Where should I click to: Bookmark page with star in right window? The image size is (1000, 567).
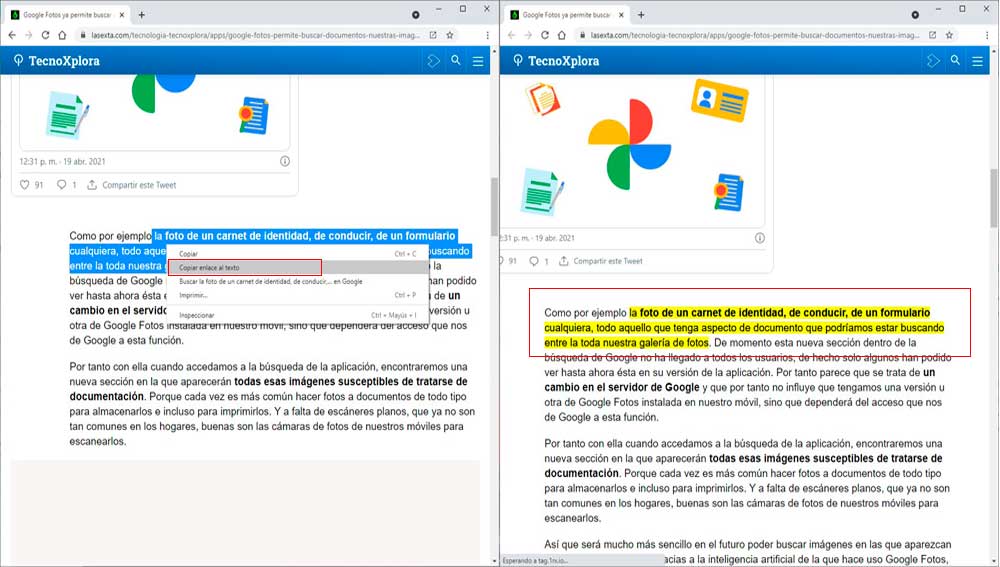949,35
